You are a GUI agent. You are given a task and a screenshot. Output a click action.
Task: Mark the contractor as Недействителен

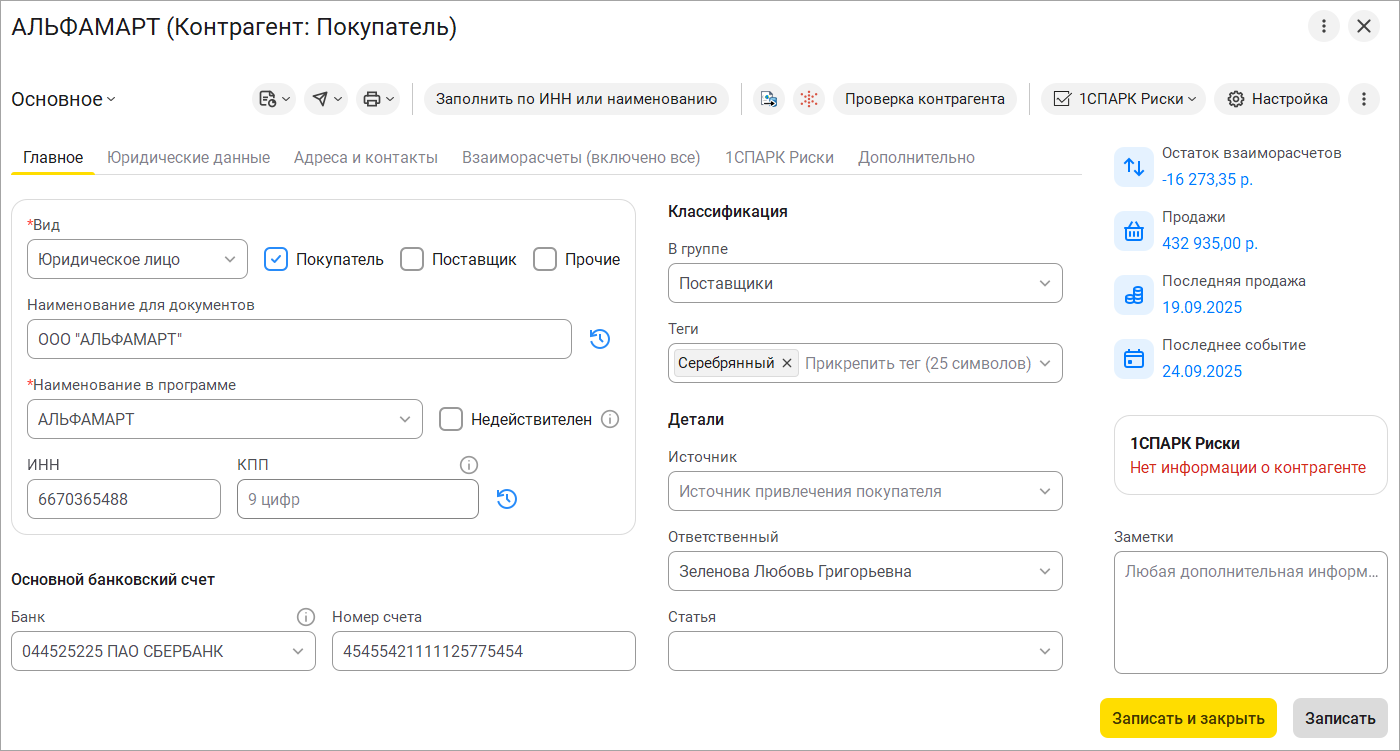tap(451, 420)
